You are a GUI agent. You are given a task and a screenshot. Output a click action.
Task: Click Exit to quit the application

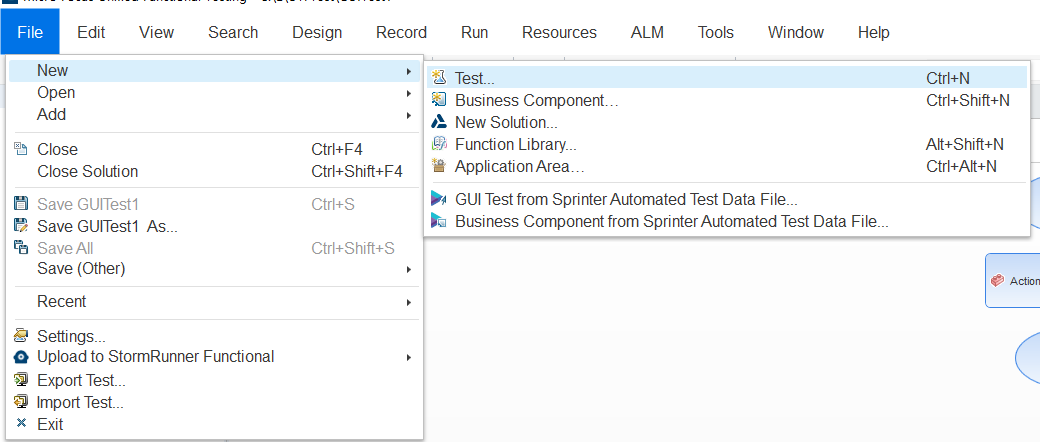pyautogui.click(x=50, y=424)
